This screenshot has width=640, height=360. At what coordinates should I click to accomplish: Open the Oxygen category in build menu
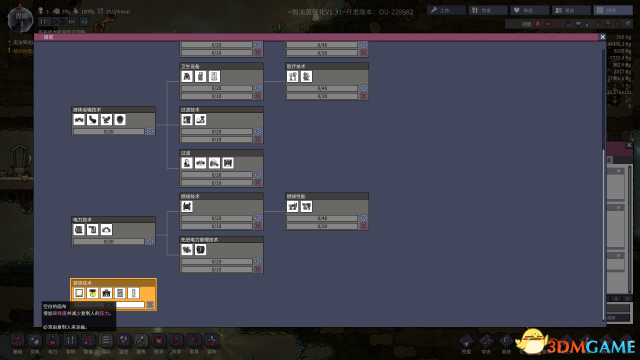[x=35, y=341]
